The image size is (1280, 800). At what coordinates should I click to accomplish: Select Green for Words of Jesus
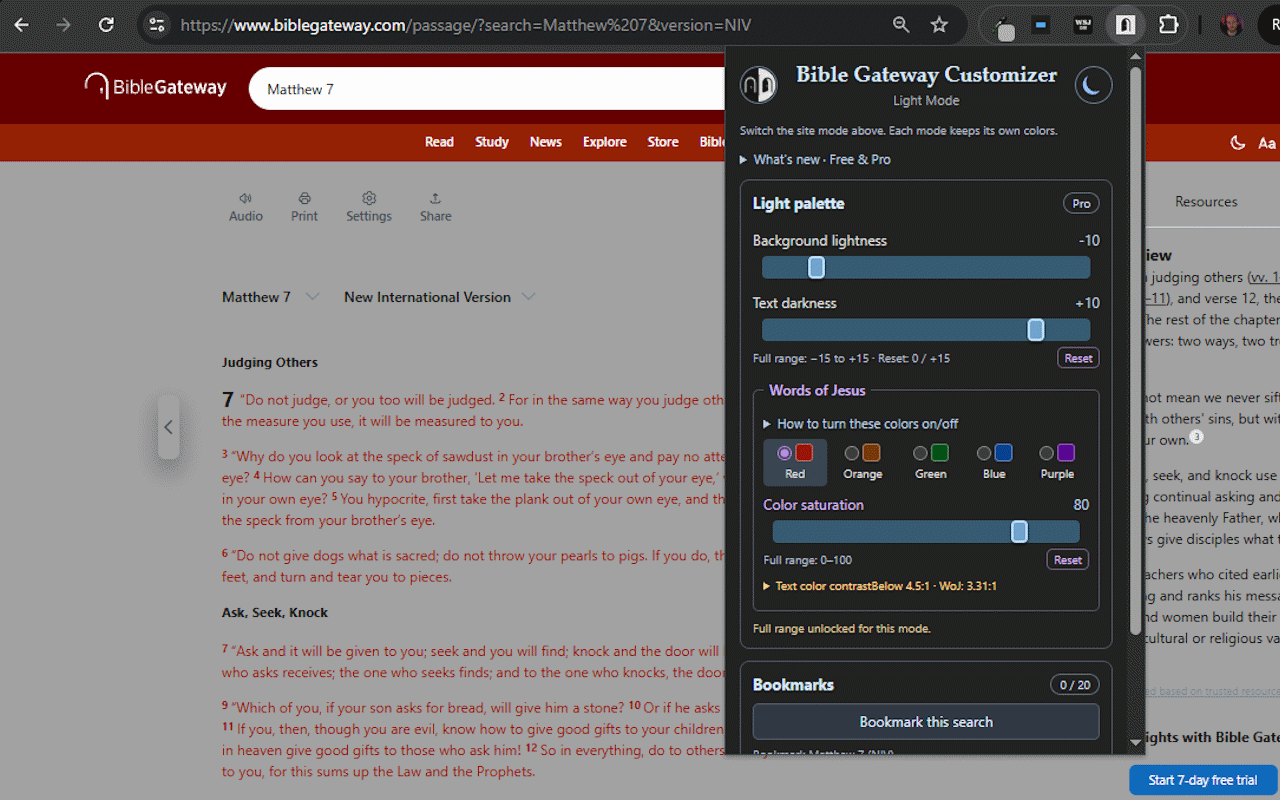(x=930, y=462)
